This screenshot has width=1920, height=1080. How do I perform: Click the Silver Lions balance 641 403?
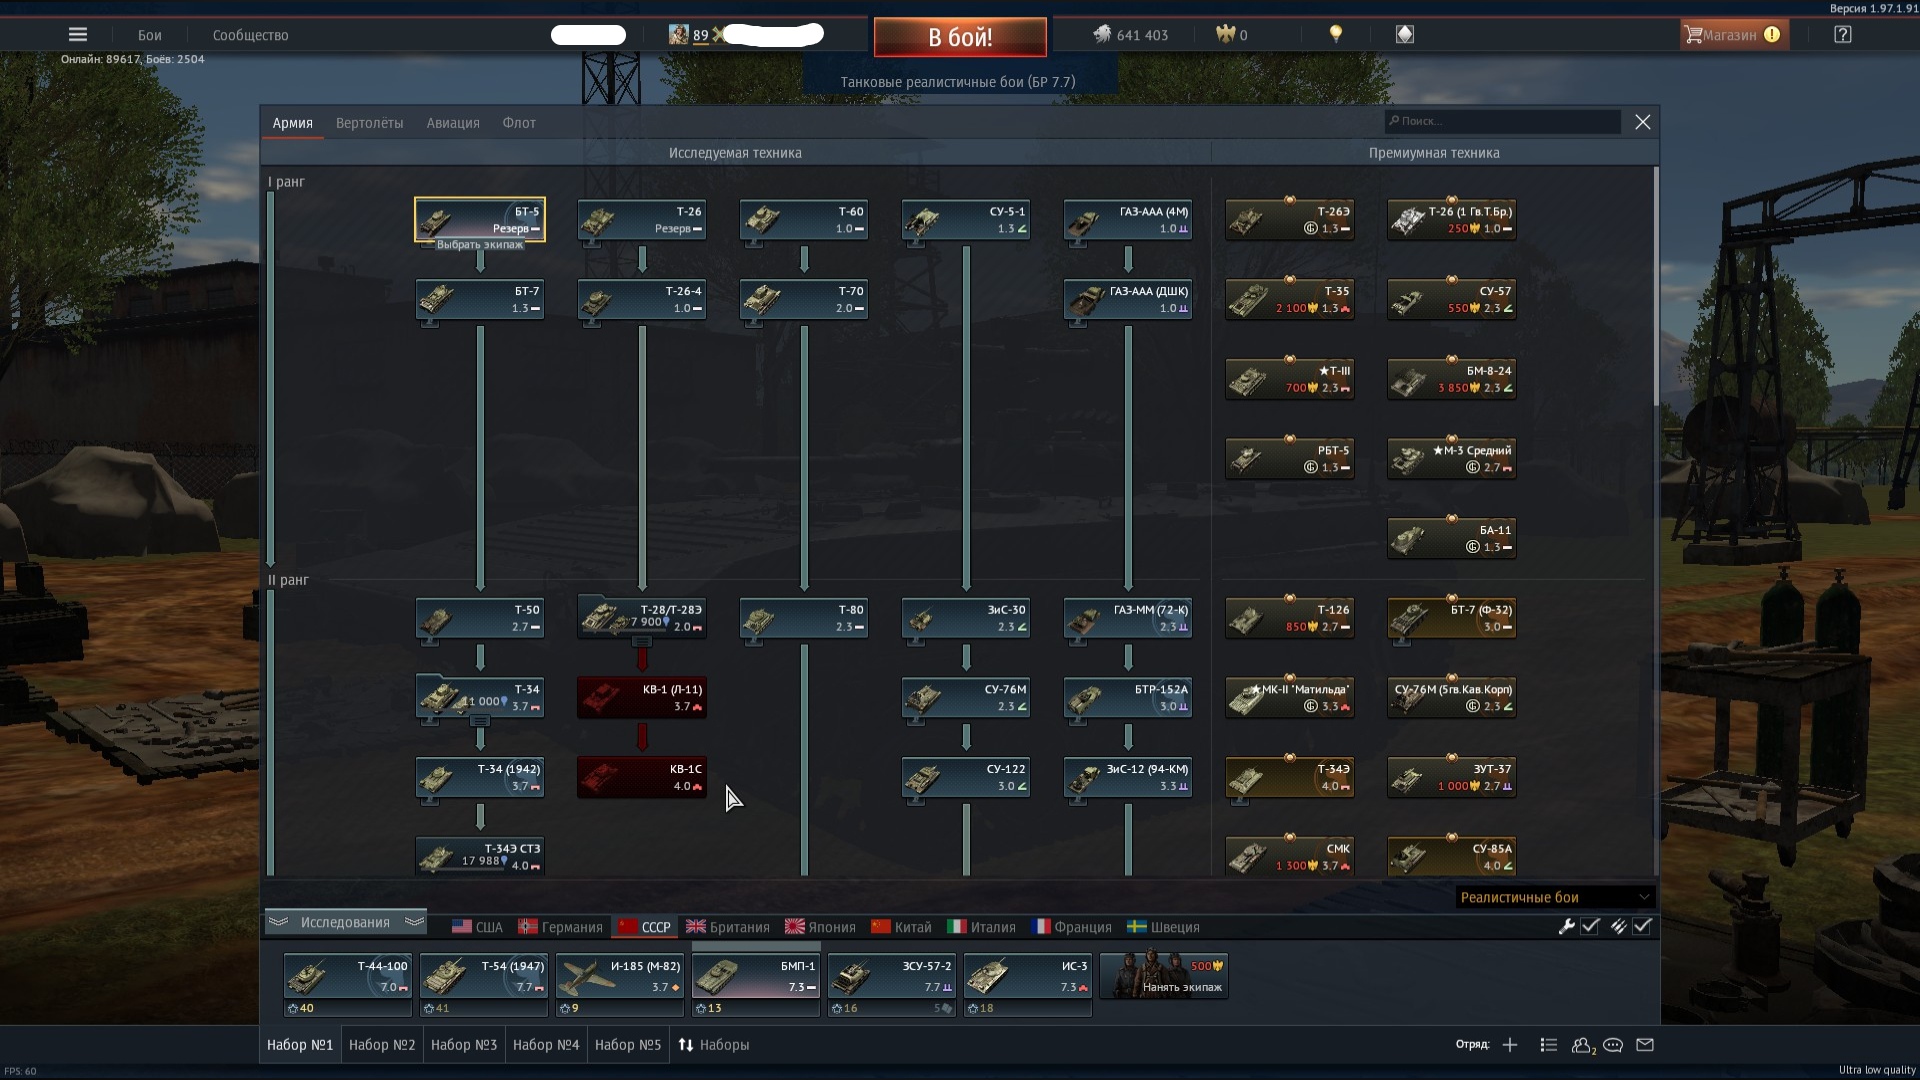1130,35
